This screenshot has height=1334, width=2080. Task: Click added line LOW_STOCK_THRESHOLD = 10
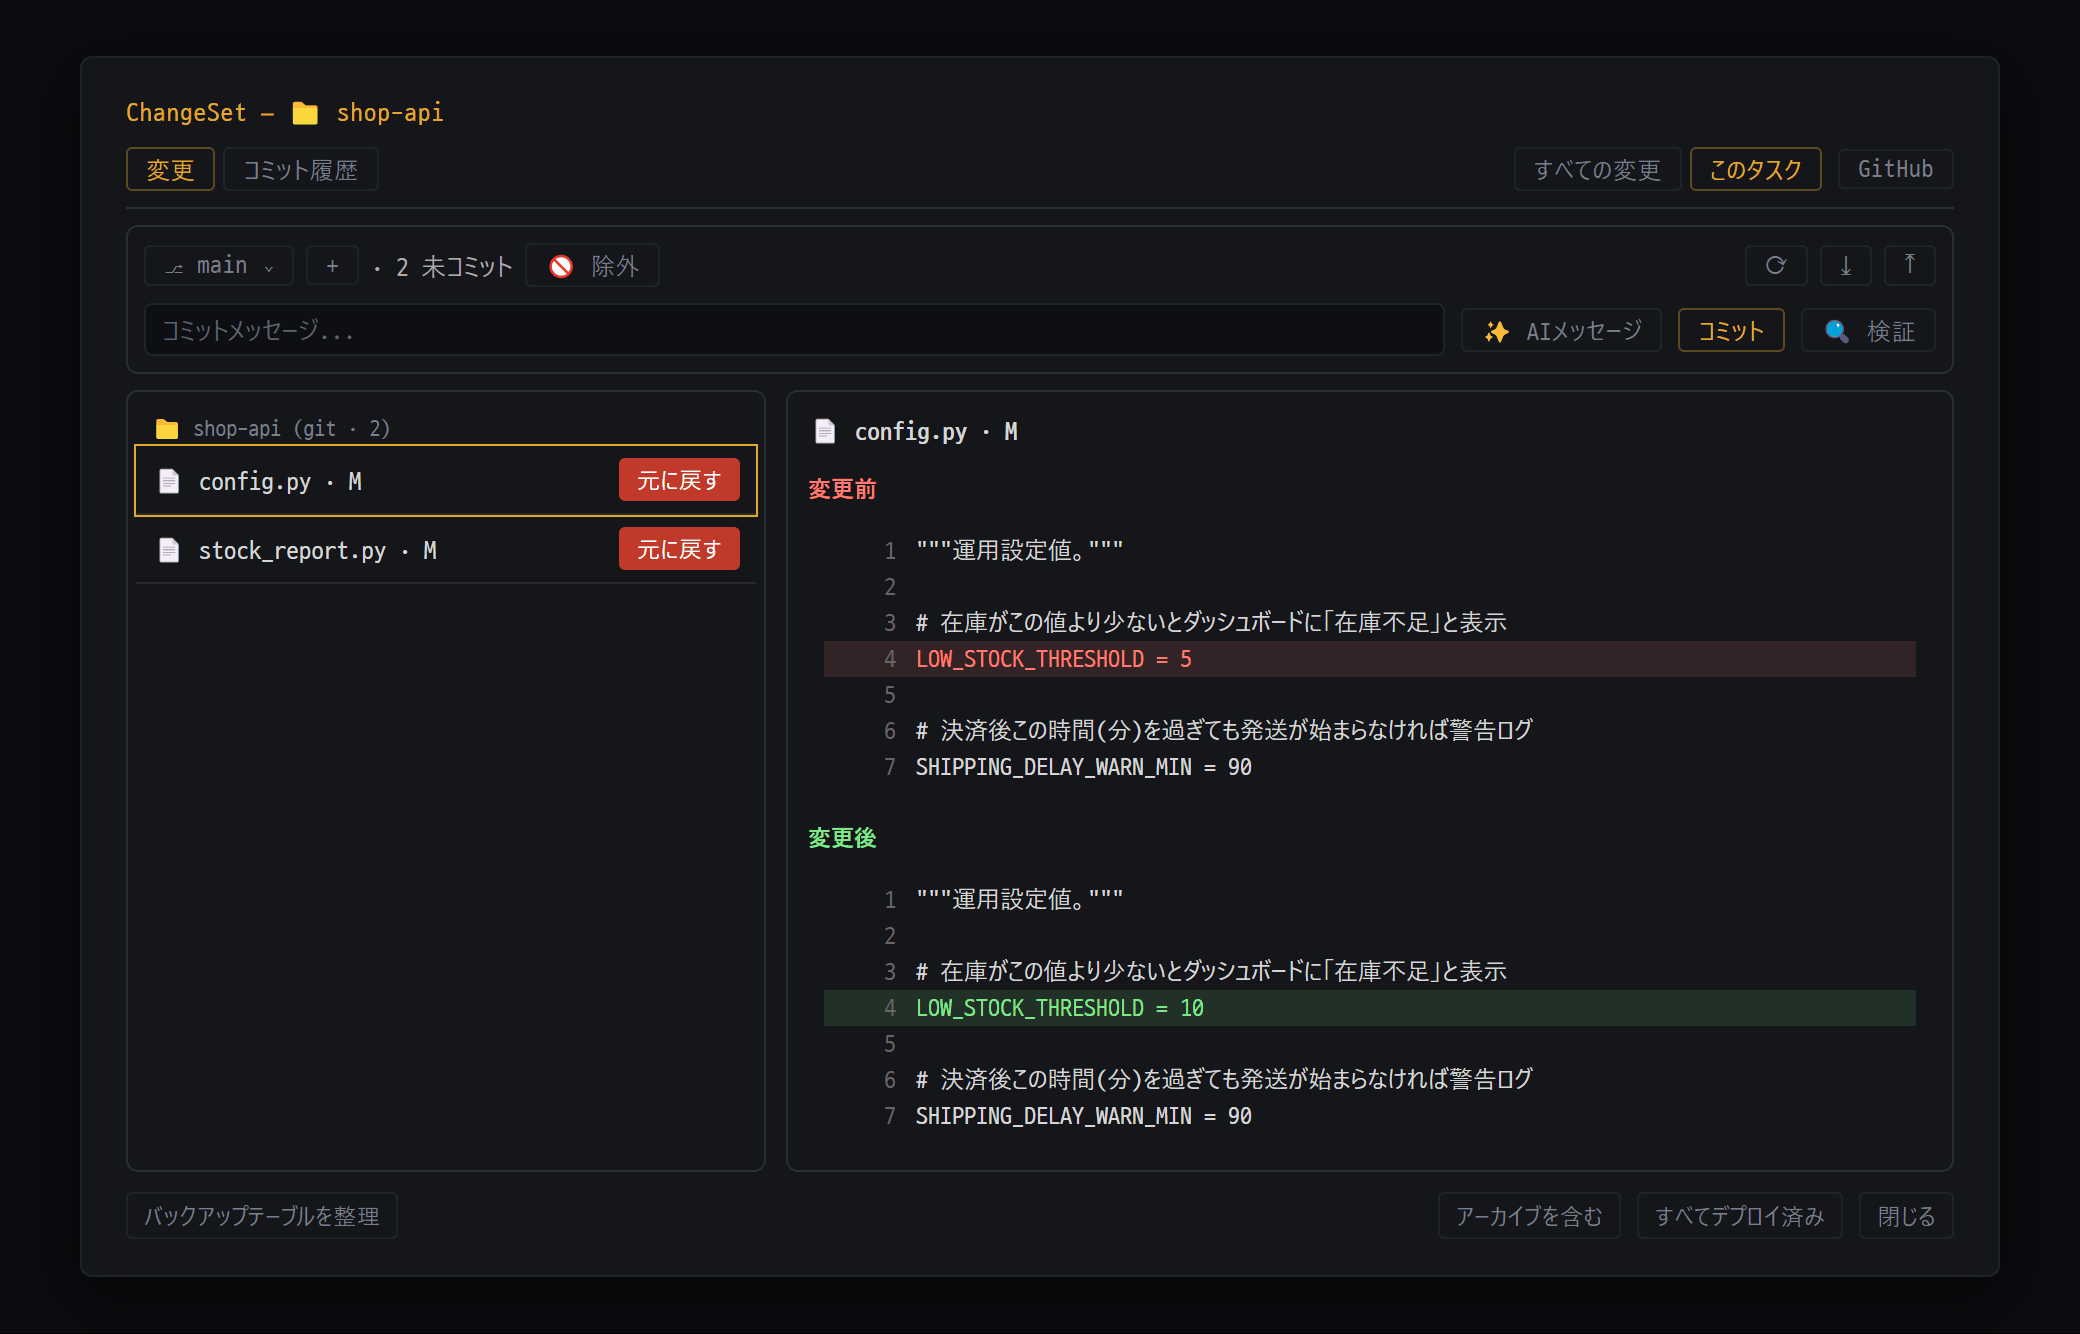coord(1370,1008)
